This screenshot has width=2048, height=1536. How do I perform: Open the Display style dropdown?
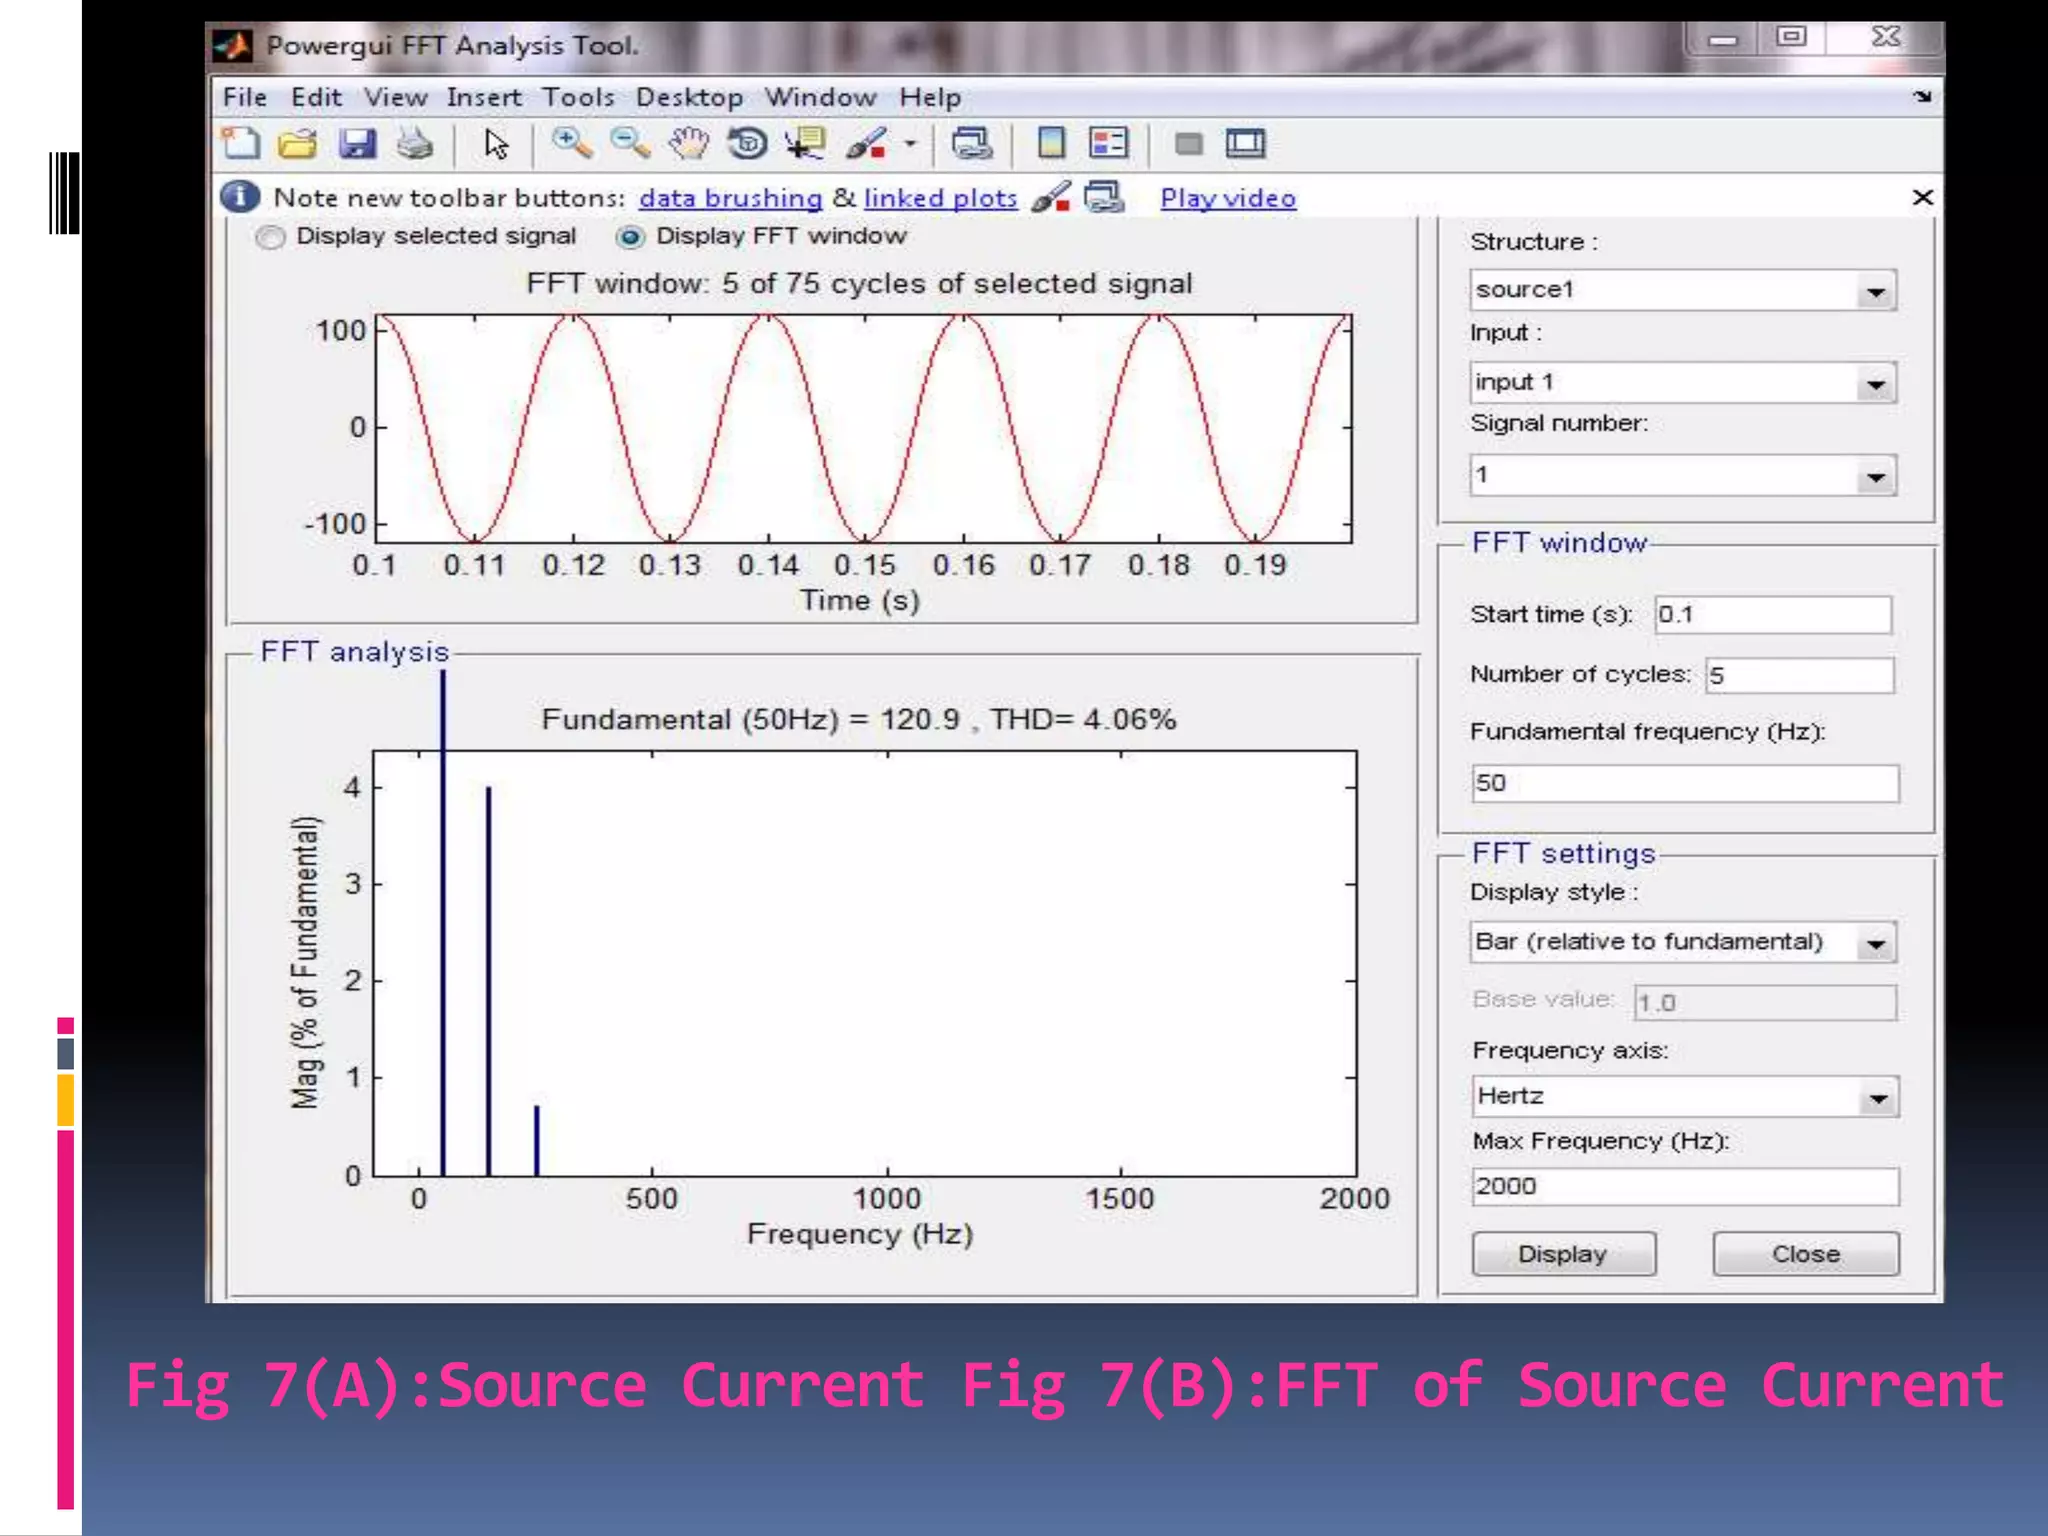click(x=1683, y=942)
